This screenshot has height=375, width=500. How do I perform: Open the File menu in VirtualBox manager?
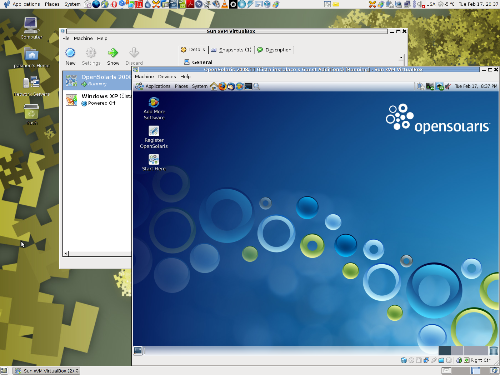(x=66, y=38)
